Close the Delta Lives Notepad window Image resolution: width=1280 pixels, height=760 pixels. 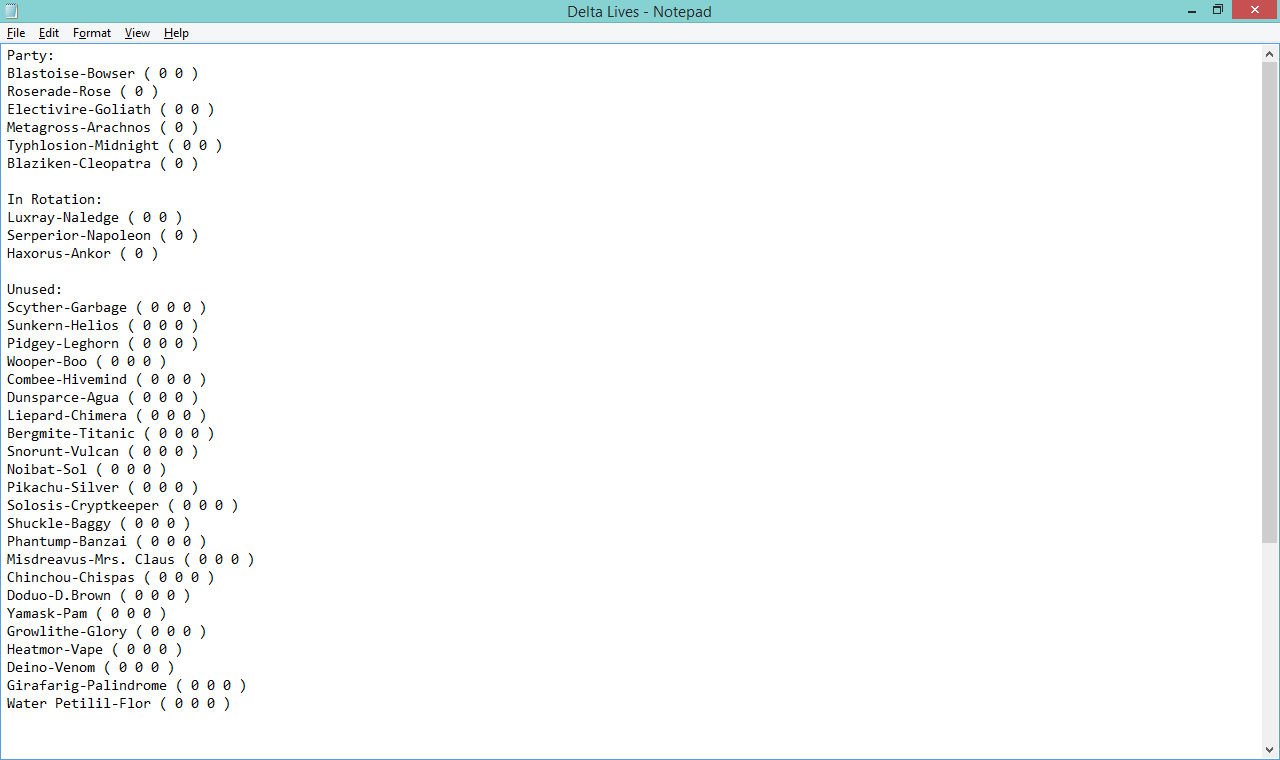[x=1254, y=10]
